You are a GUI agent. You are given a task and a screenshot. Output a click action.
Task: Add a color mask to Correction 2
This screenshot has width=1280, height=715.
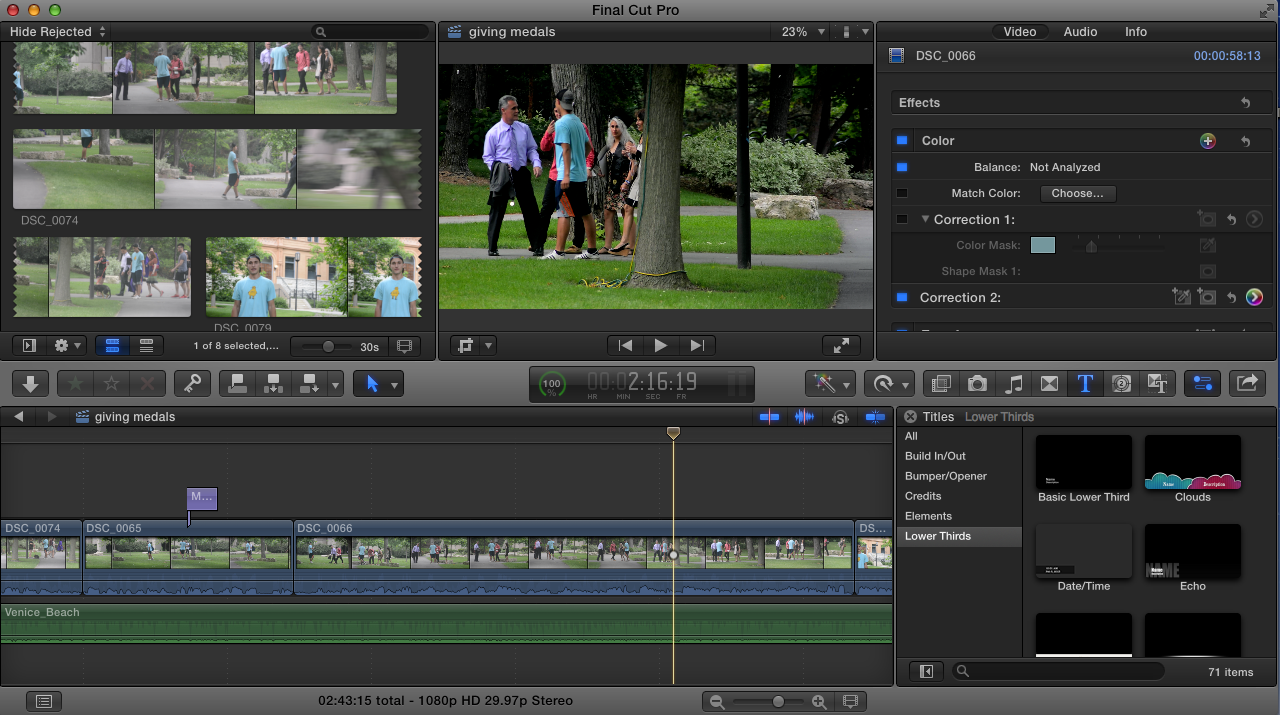(1181, 297)
